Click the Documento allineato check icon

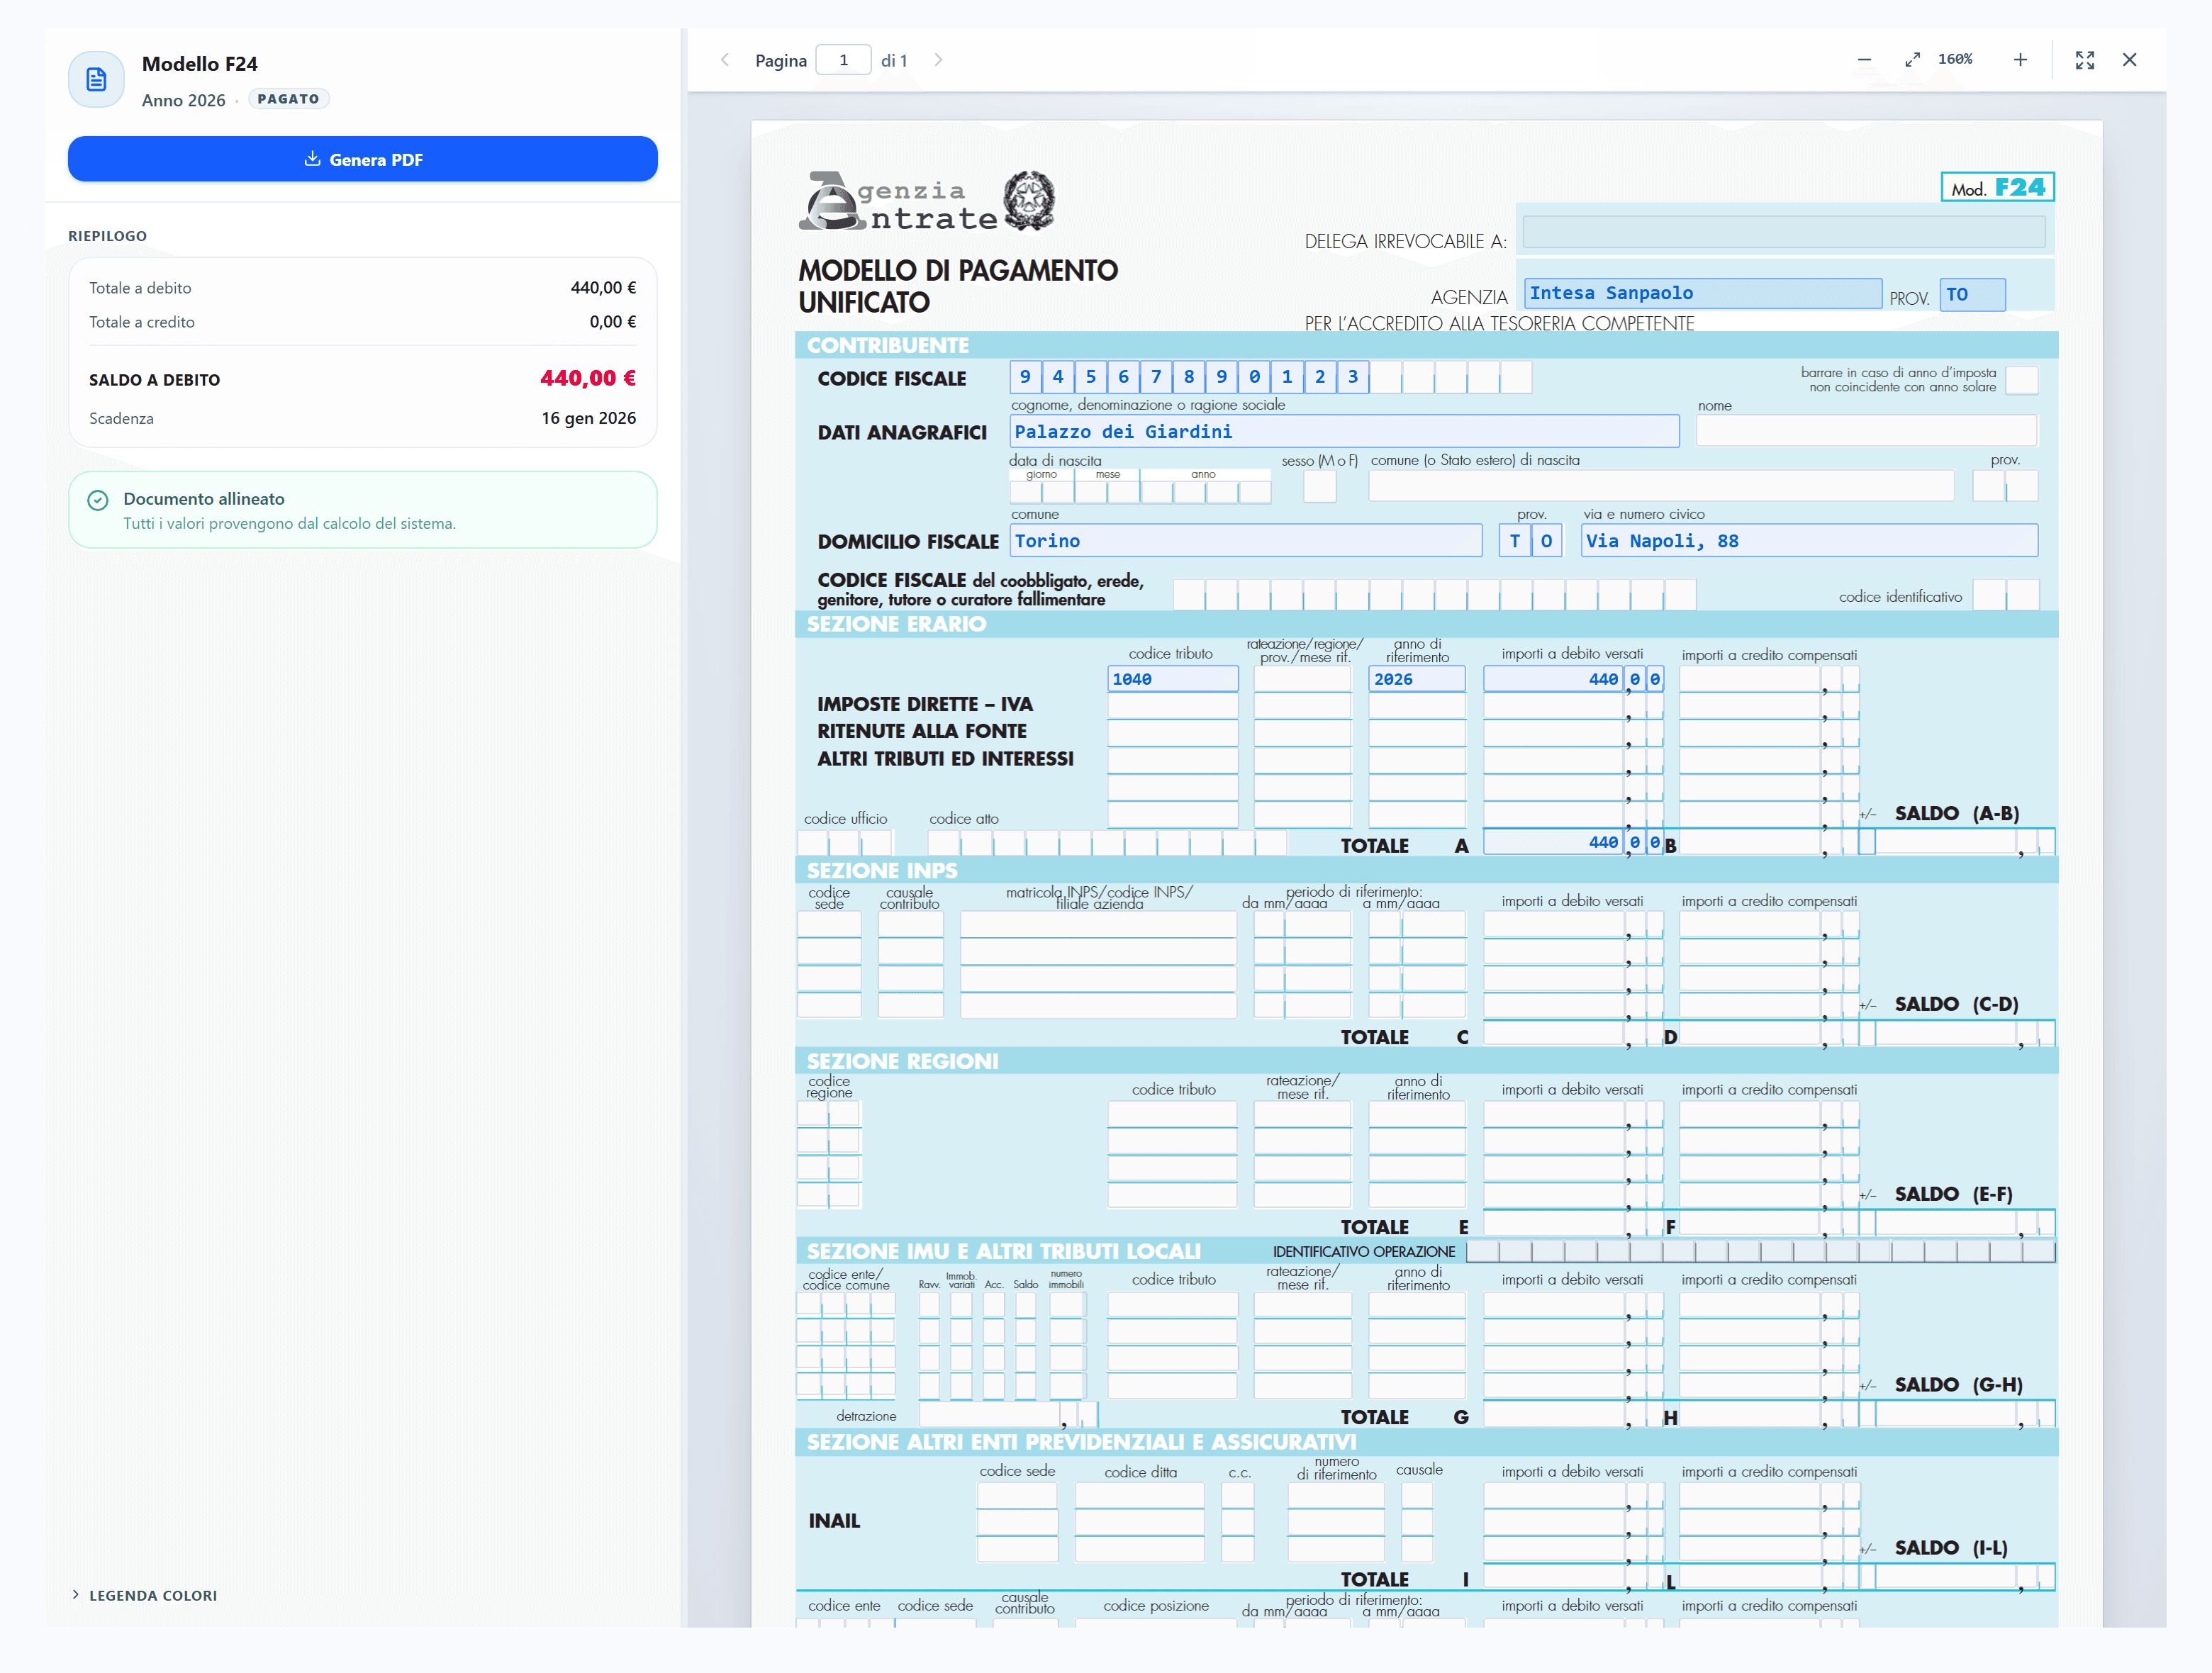click(x=98, y=500)
